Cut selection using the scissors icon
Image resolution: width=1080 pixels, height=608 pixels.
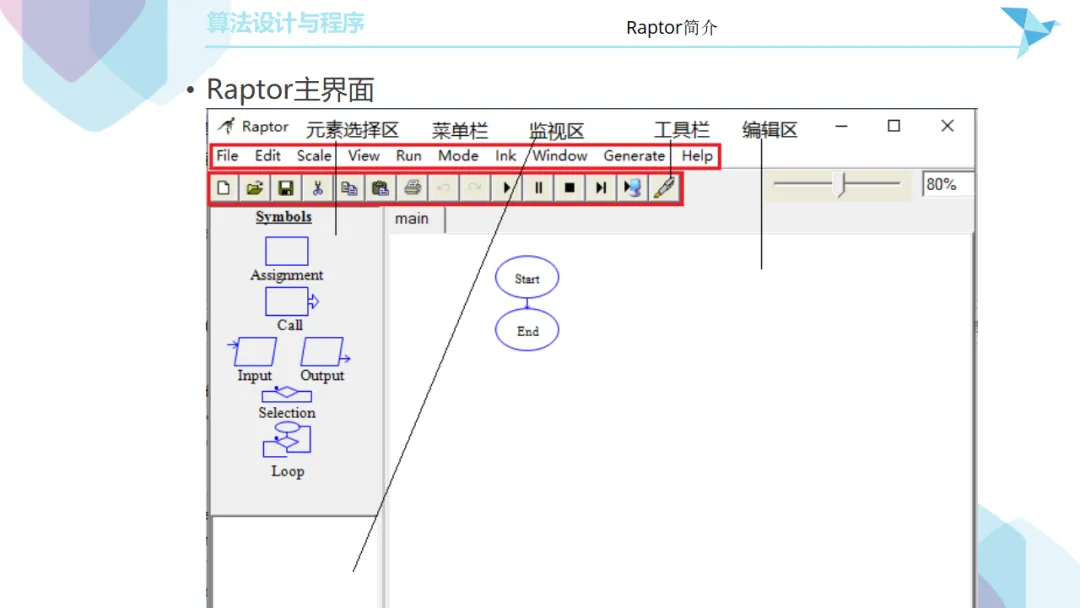pos(318,188)
